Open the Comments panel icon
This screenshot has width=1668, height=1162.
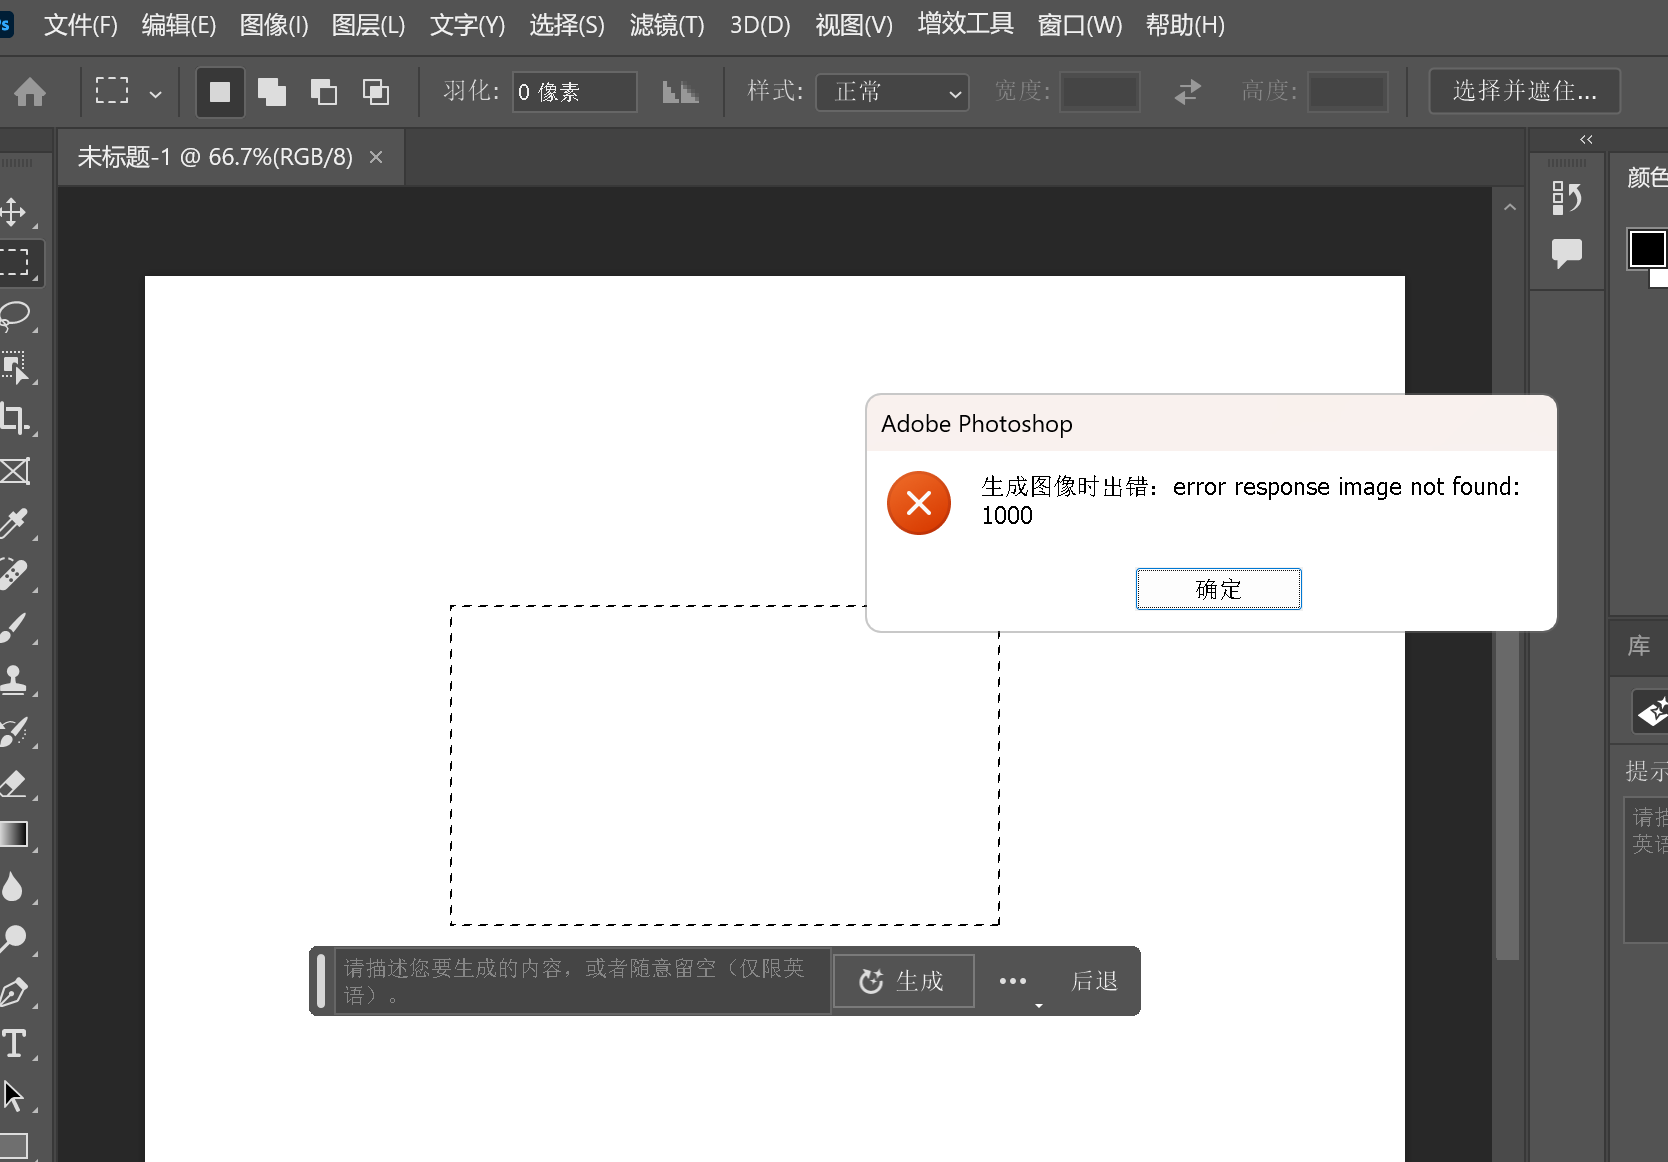(x=1567, y=253)
